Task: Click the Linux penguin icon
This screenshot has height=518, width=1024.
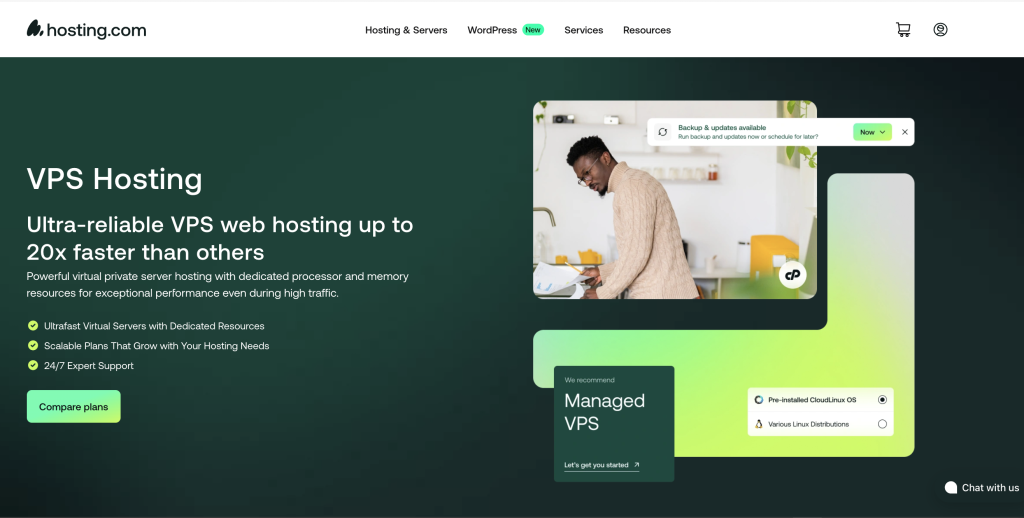Action: click(x=759, y=424)
